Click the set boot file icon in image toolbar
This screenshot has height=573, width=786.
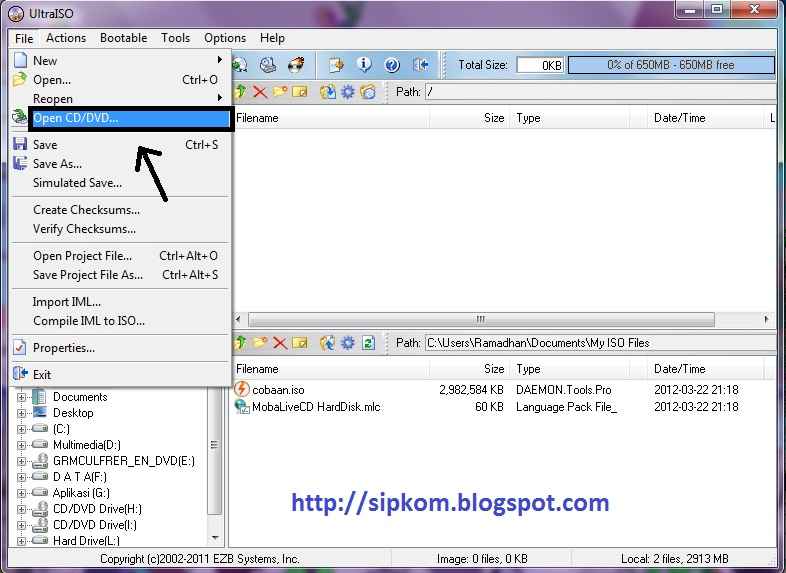(x=368, y=92)
